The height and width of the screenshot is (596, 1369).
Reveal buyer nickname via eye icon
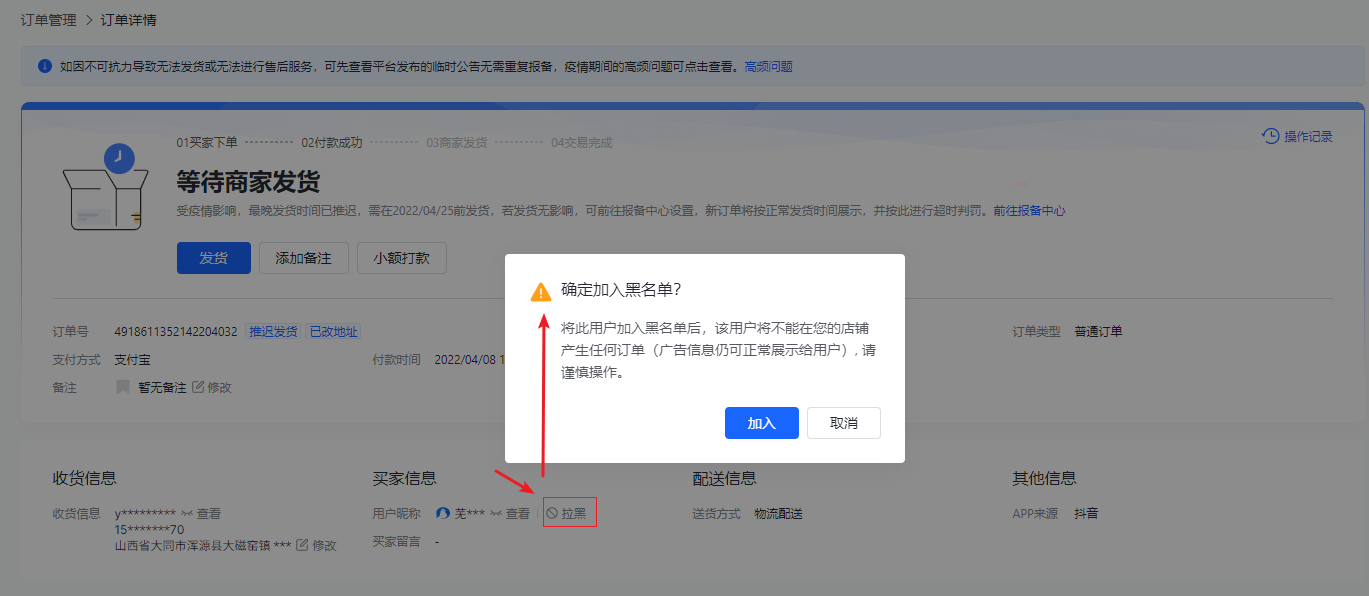coord(495,514)
